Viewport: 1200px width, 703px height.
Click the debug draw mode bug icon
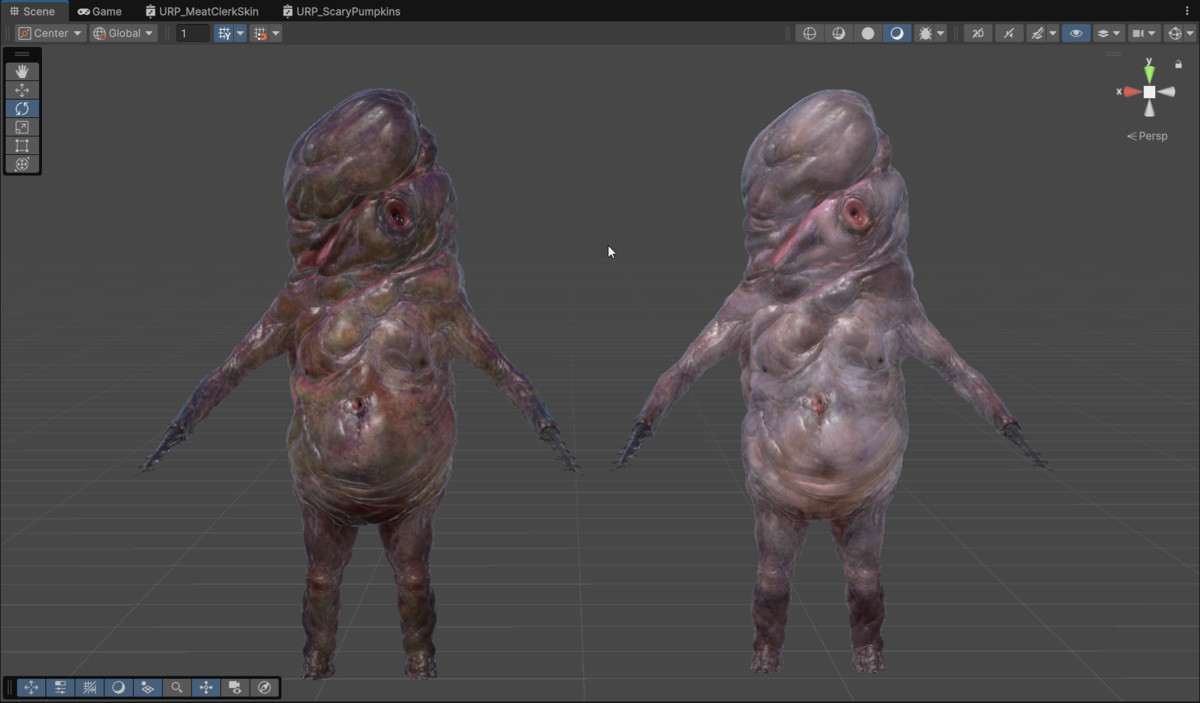[925, 33]
